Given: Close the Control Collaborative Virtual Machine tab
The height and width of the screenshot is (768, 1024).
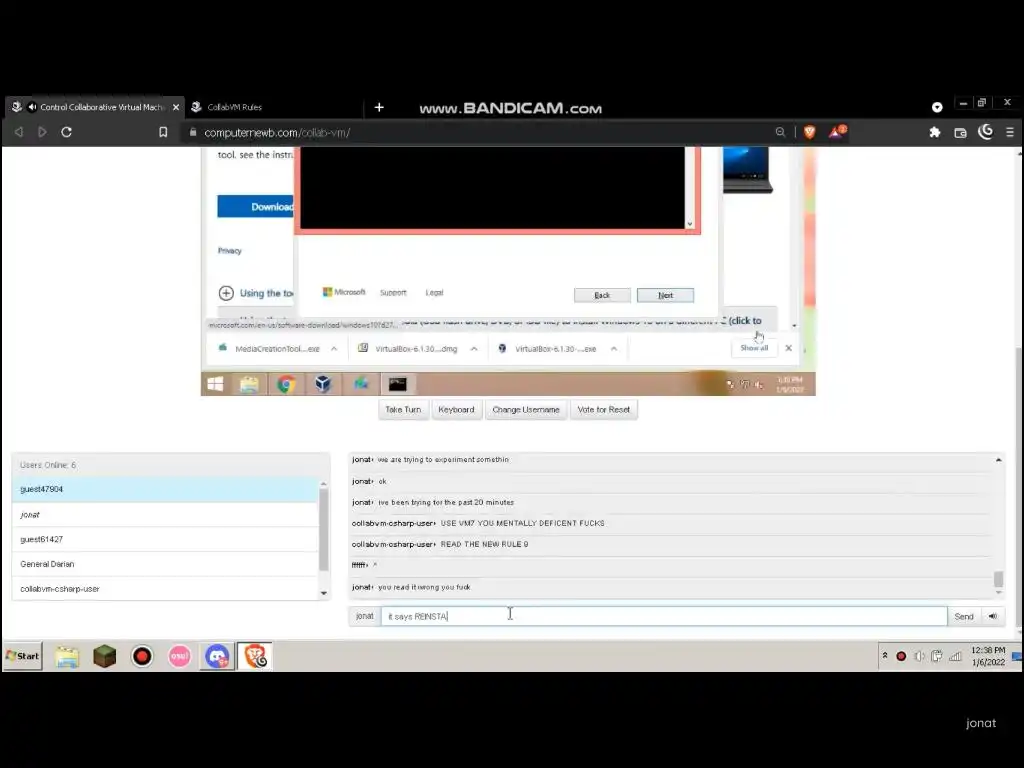Looking at the screenshot, I should (x=176, y=107).
